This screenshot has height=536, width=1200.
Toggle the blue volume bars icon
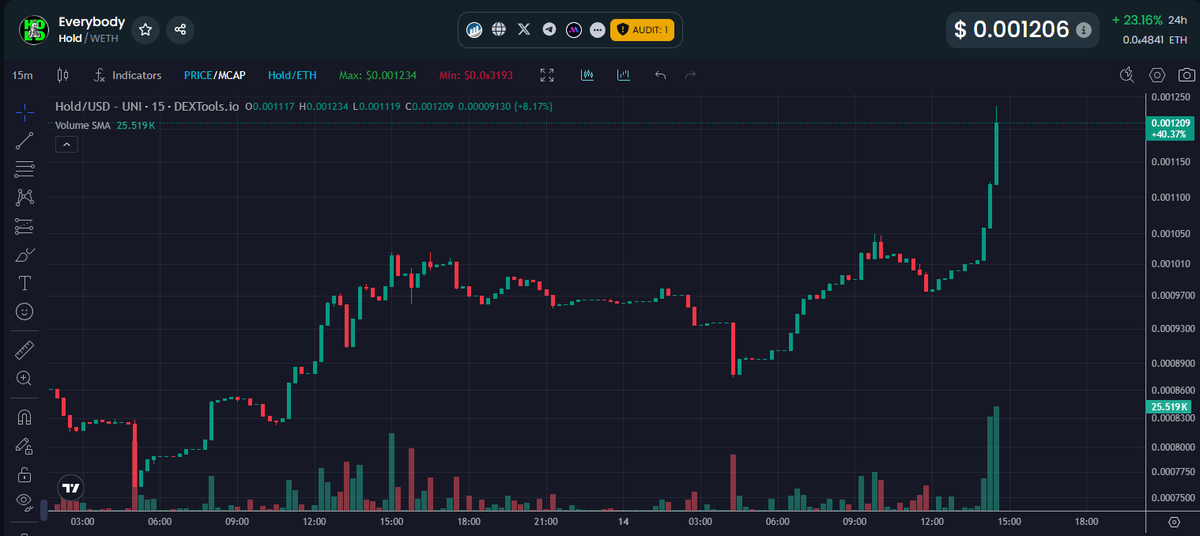tap(623, 75)
